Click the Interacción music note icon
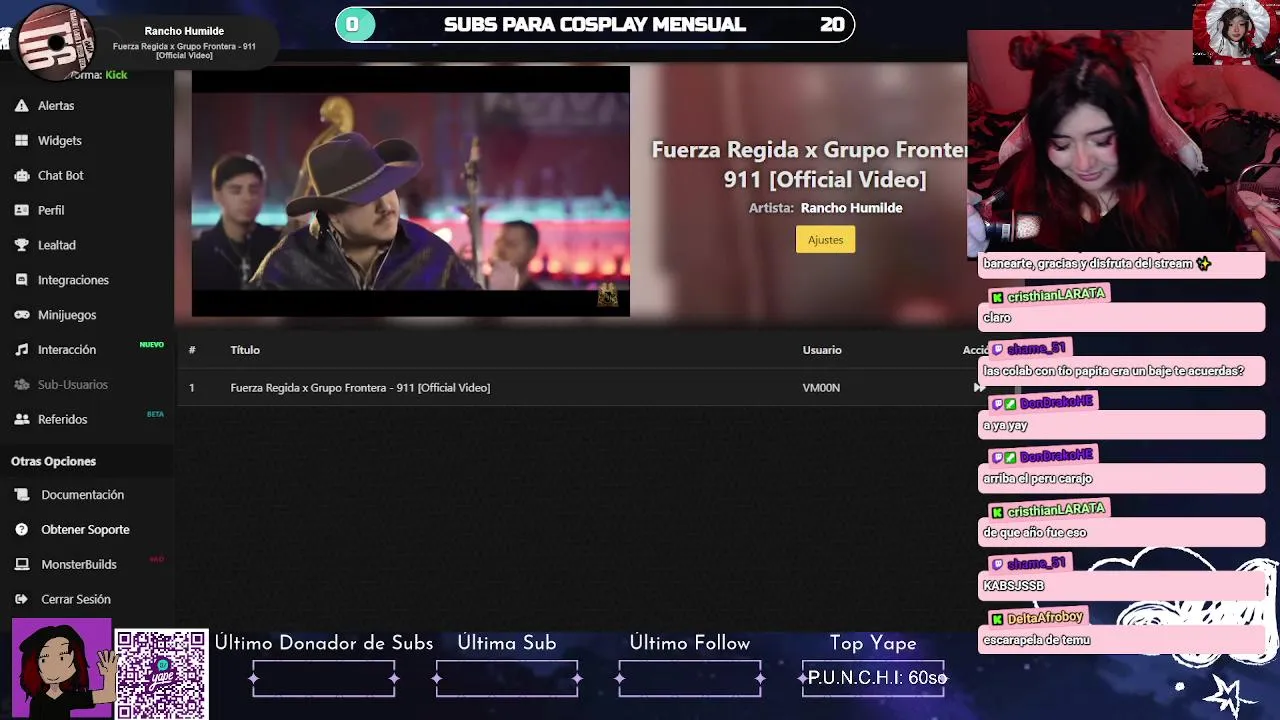This screenshot has height=720, width=1280. 22,350
